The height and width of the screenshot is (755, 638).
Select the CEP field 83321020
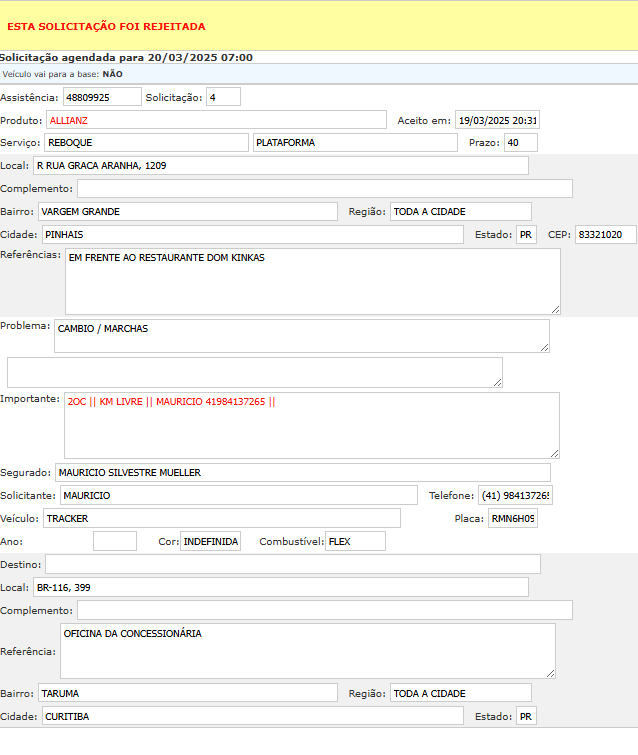click(605, 234)
